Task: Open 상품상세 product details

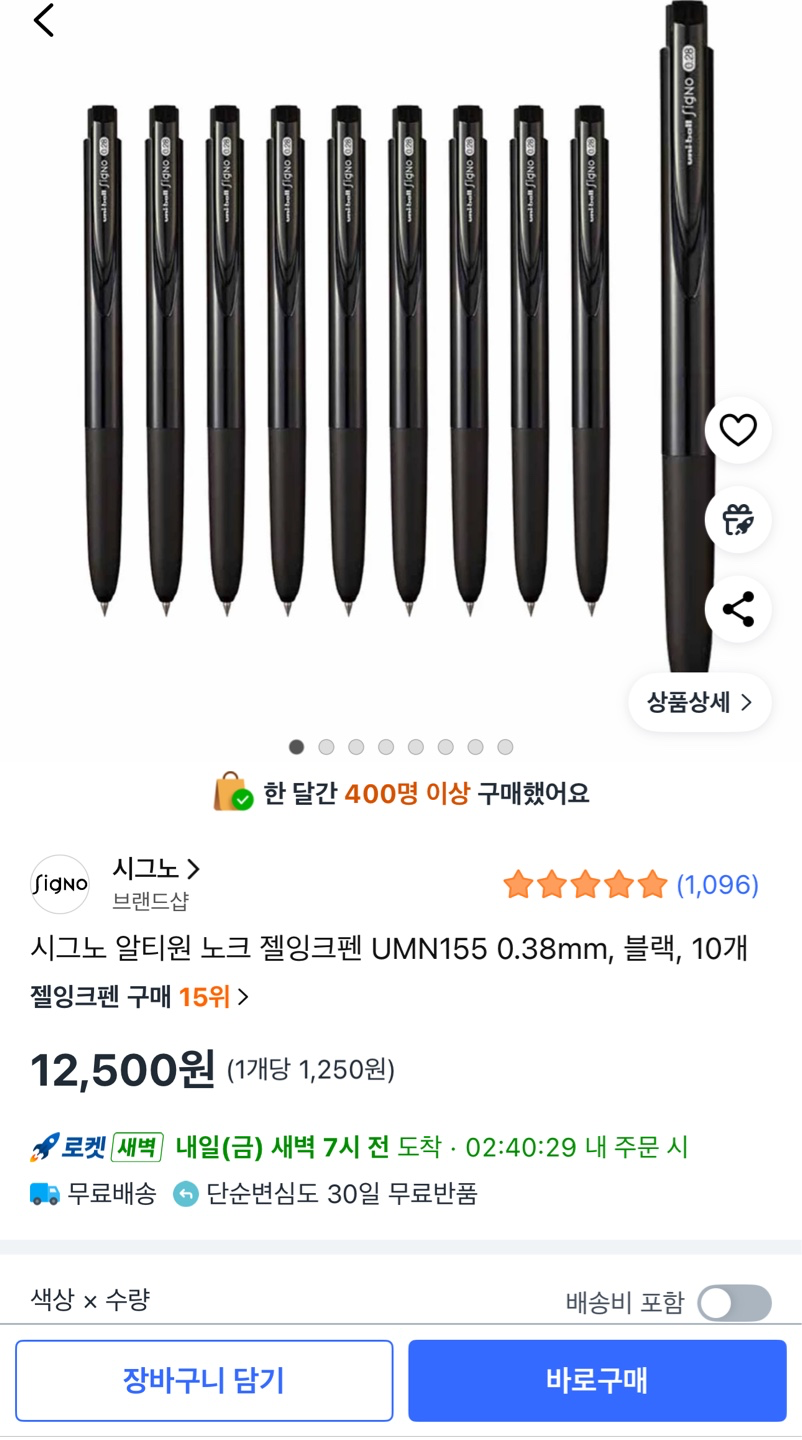Action: point(699,702)
